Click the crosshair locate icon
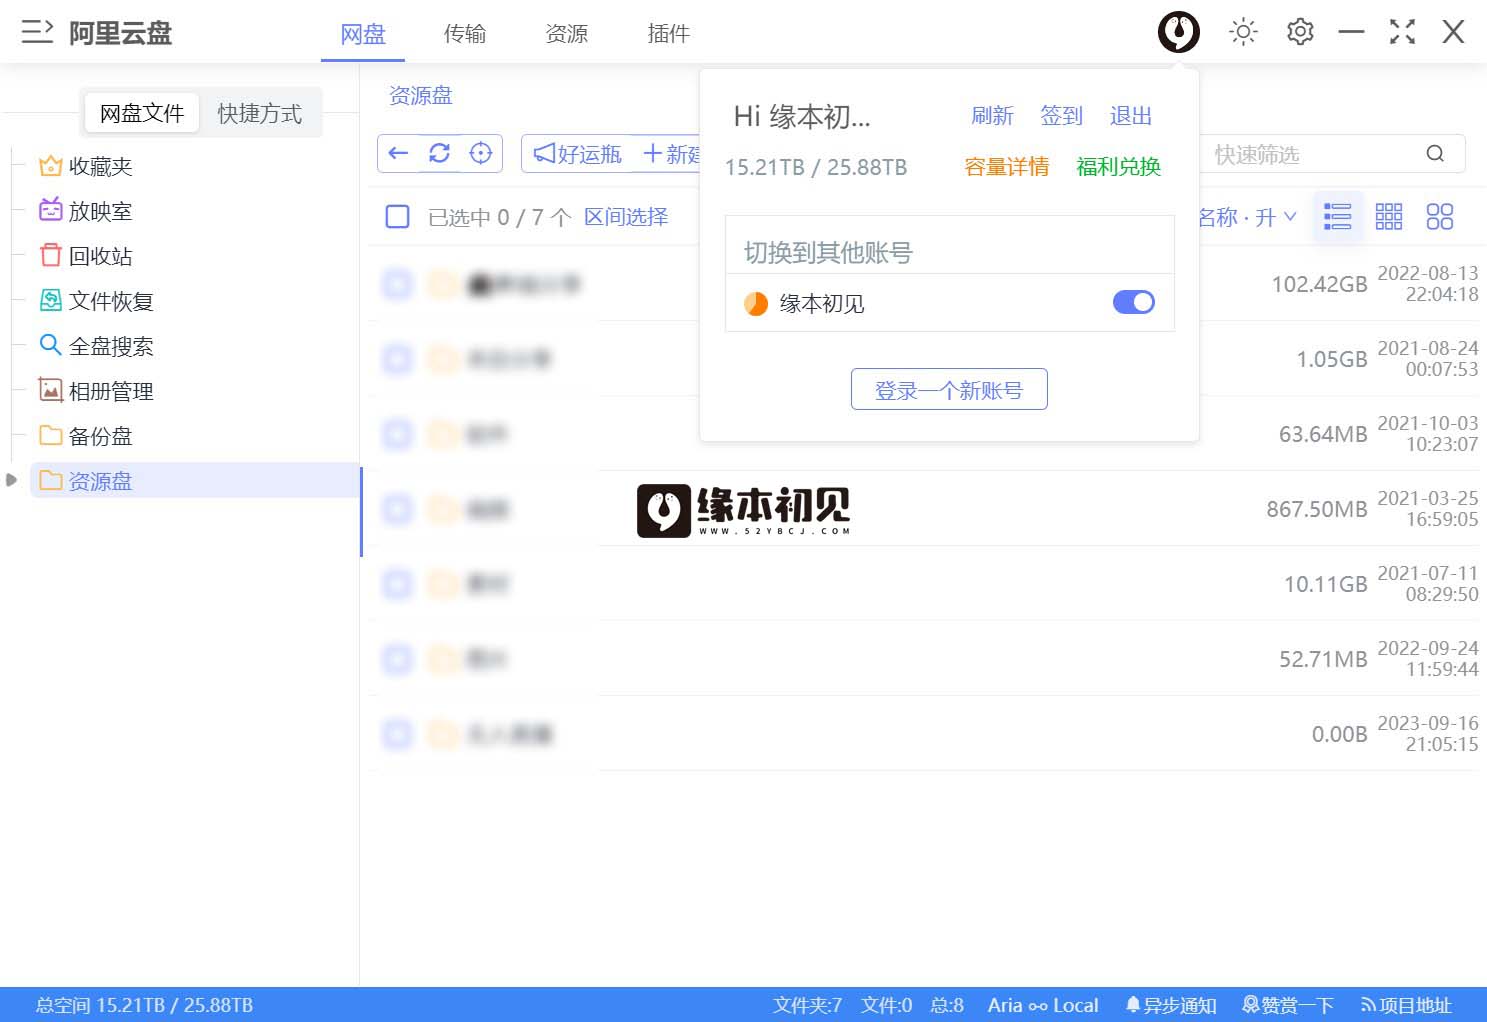The width and height of the screenshot is (1487, 1022). coord(481,153)
